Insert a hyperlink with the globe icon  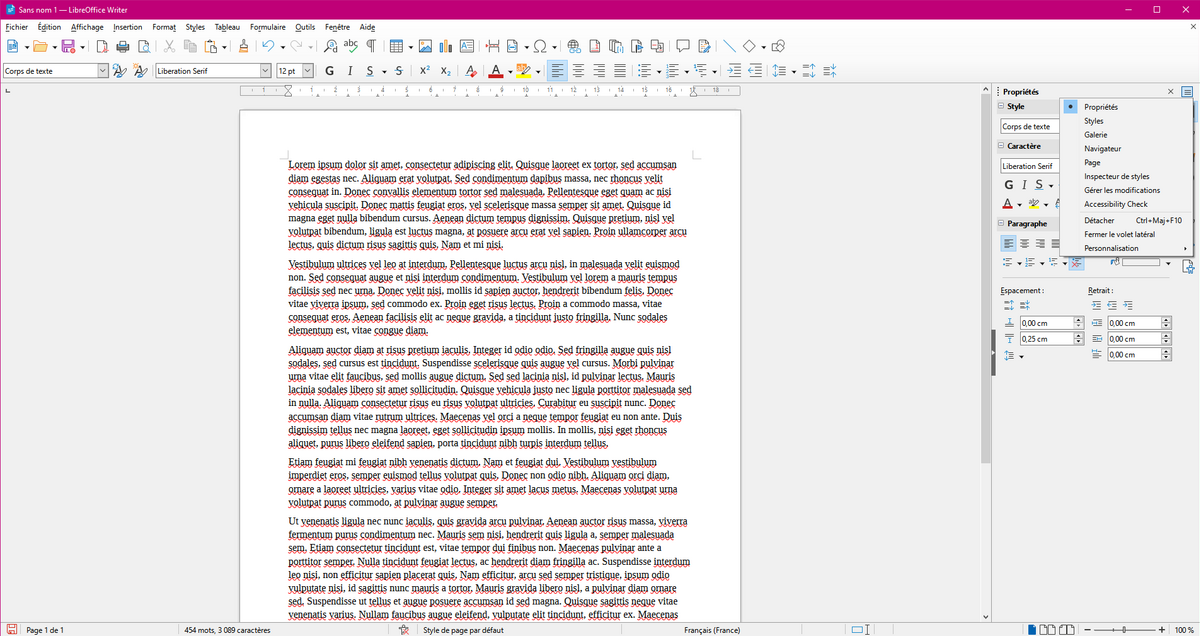click(x=573, y=46)
